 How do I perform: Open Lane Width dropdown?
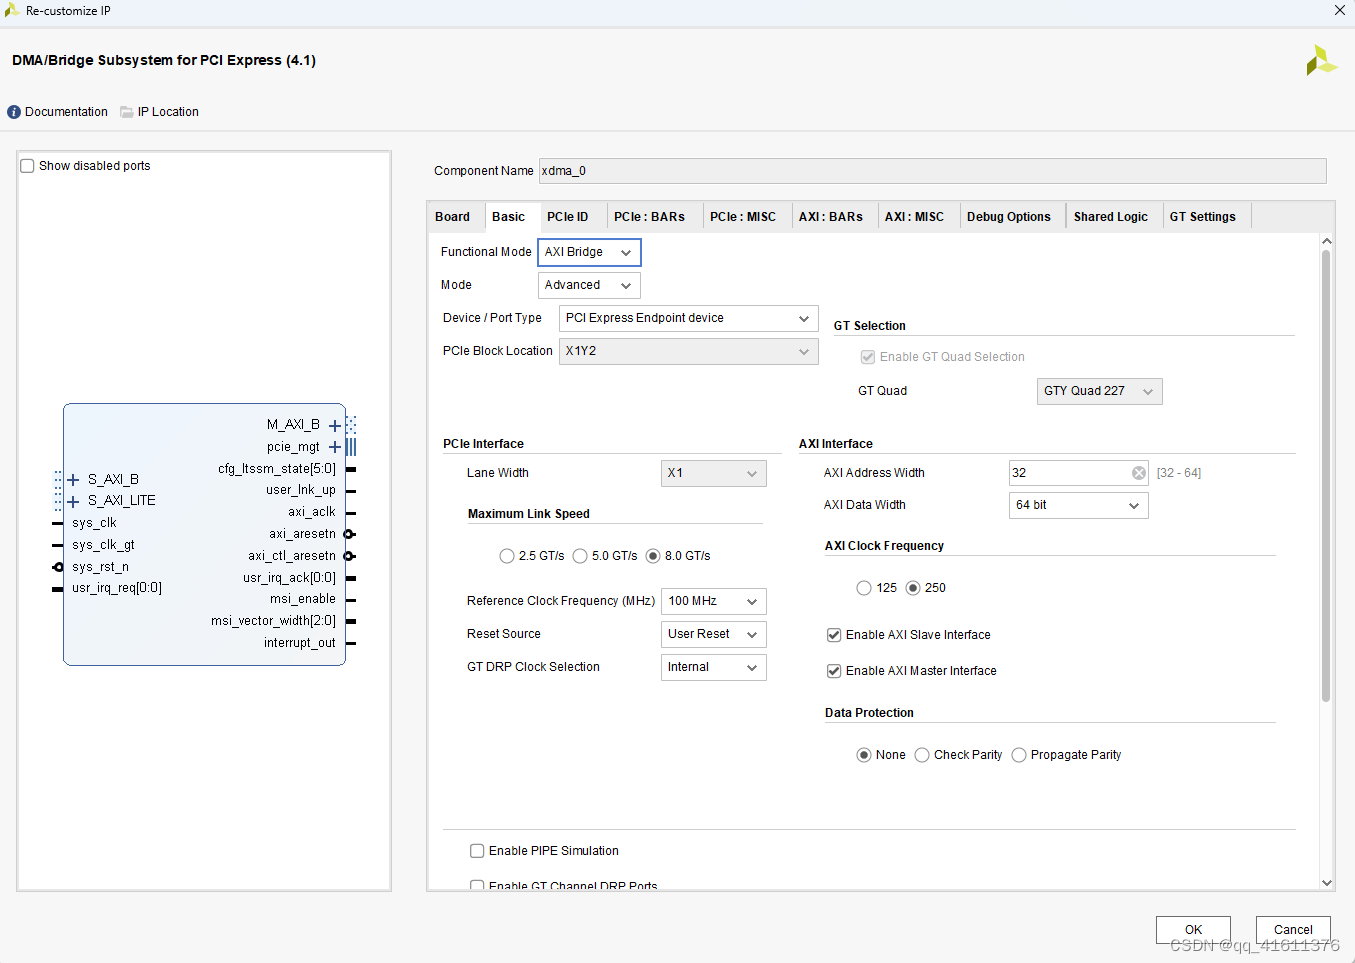[x=713, y=473]
